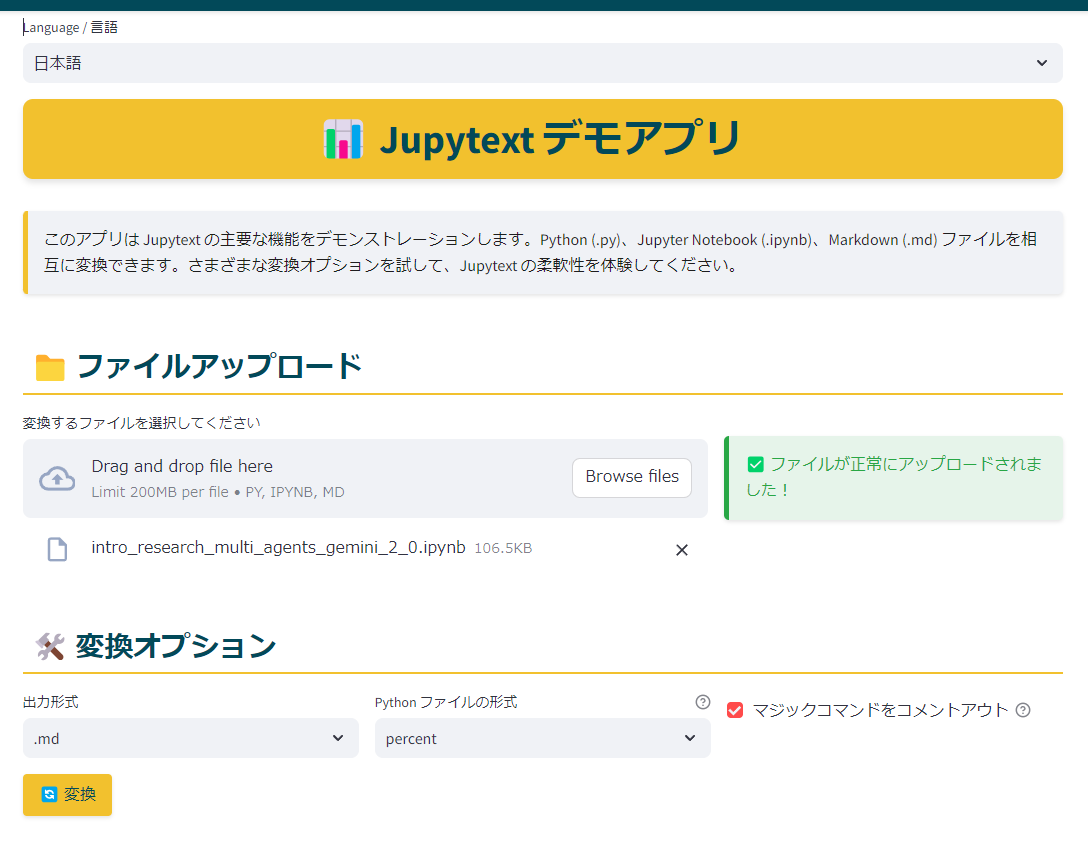
Task: Click the tools icon beside 変換オプション
Action: coord(49,647)
